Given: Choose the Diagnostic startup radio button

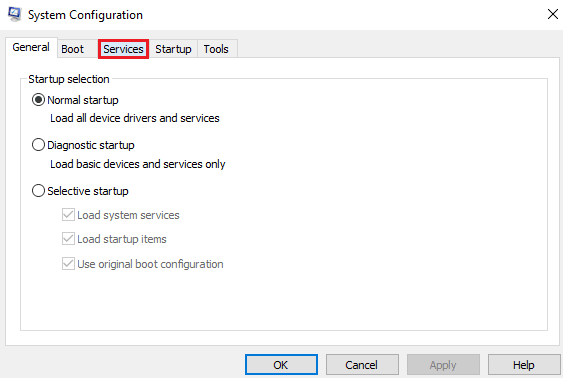Looking at the screenshot, I should click(38, 145).
